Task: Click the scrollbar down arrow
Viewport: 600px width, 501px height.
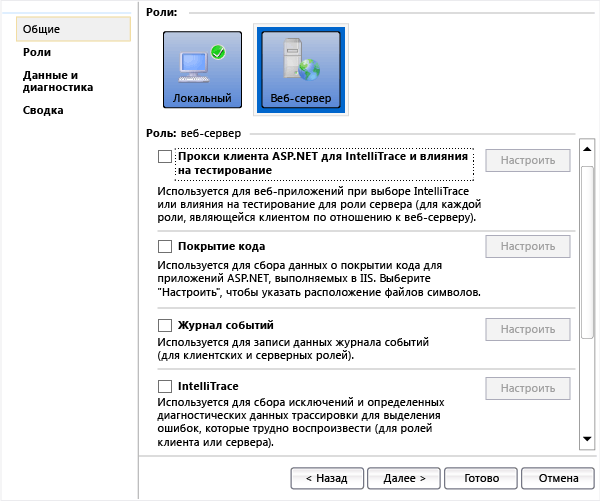Action: (587, 439)
